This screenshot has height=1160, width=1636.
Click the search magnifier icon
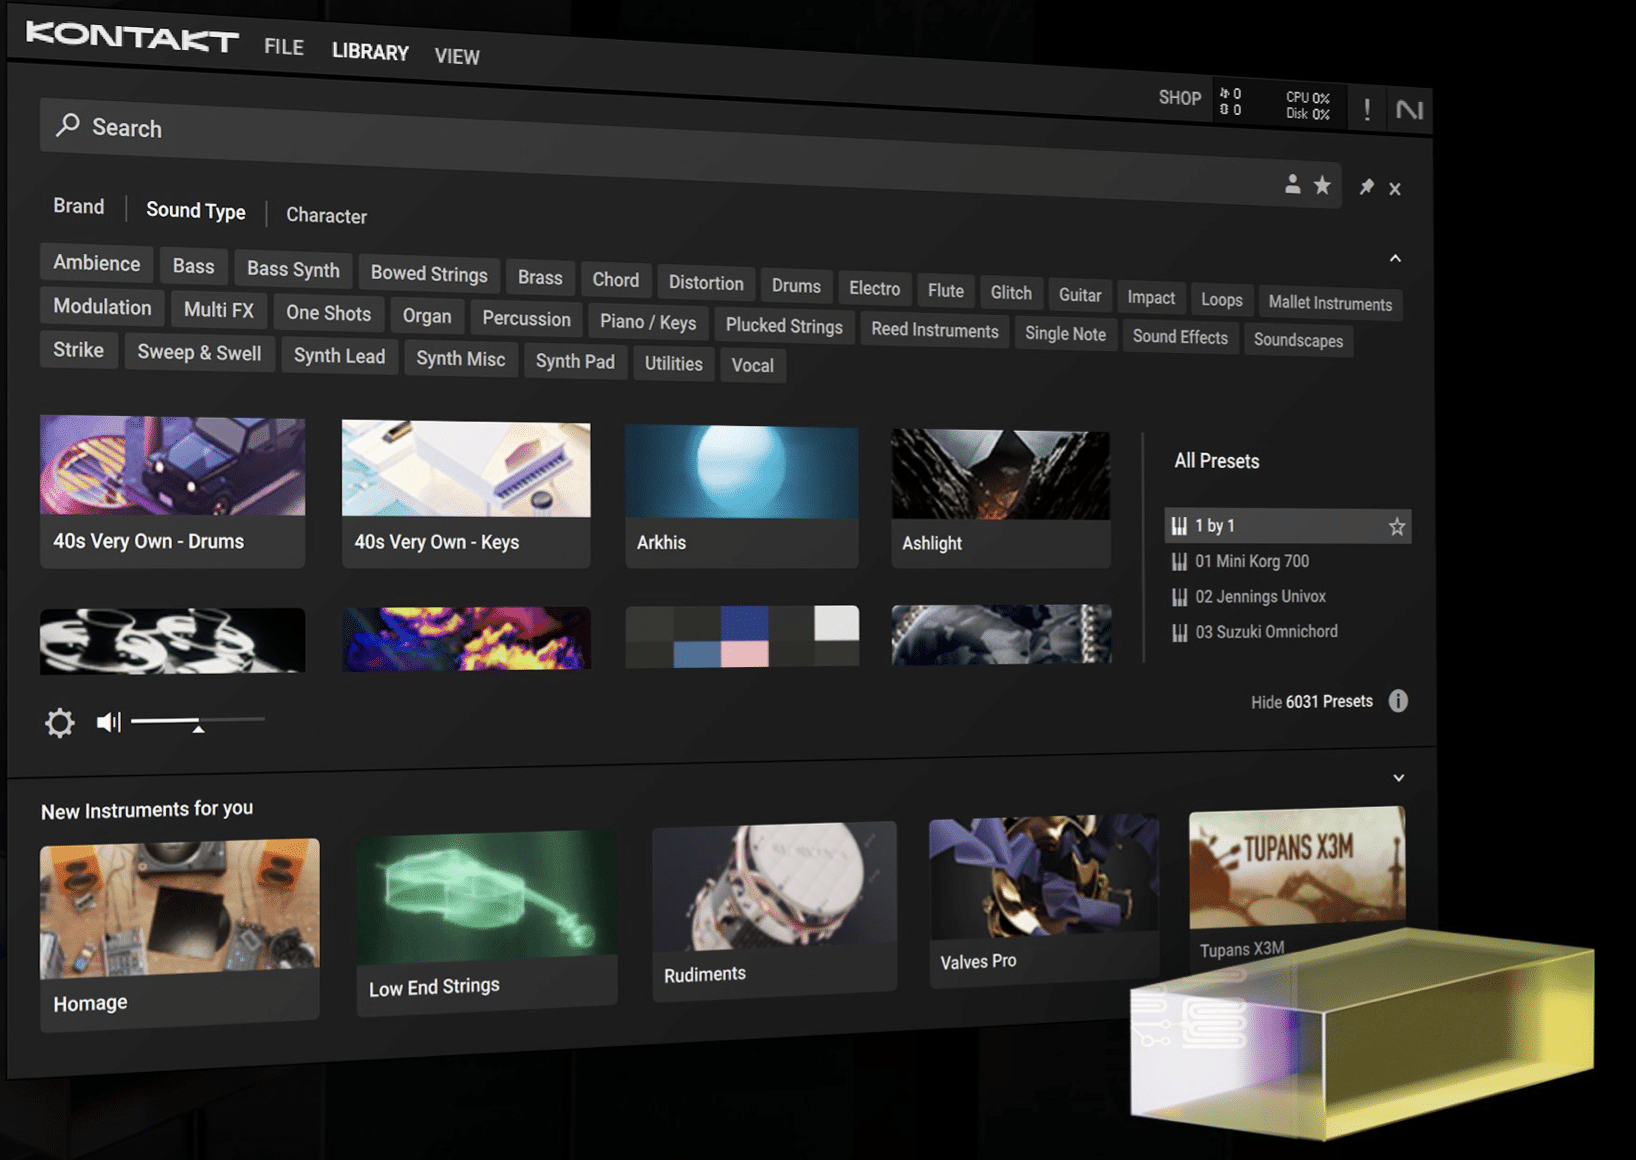pyautogui.click(x=67, y=124)
